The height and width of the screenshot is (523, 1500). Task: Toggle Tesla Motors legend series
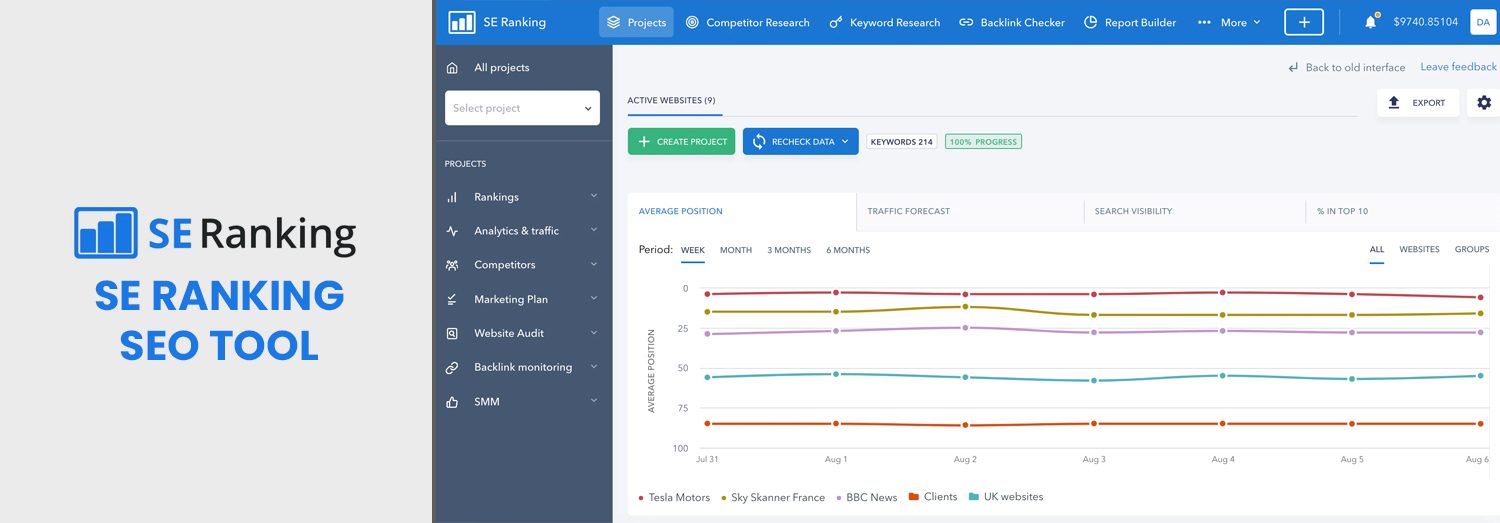point(674,497)
